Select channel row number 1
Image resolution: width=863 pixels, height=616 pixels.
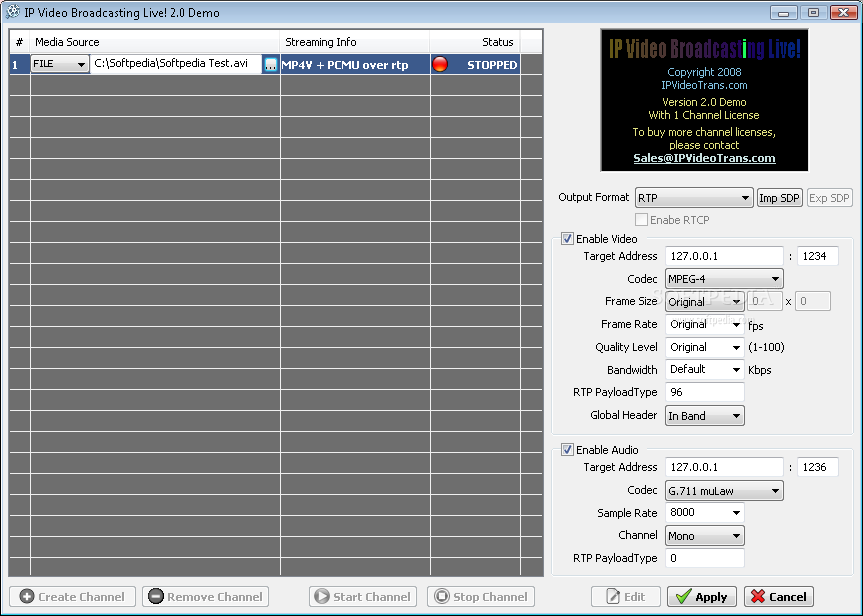click(x=19, y=64)
